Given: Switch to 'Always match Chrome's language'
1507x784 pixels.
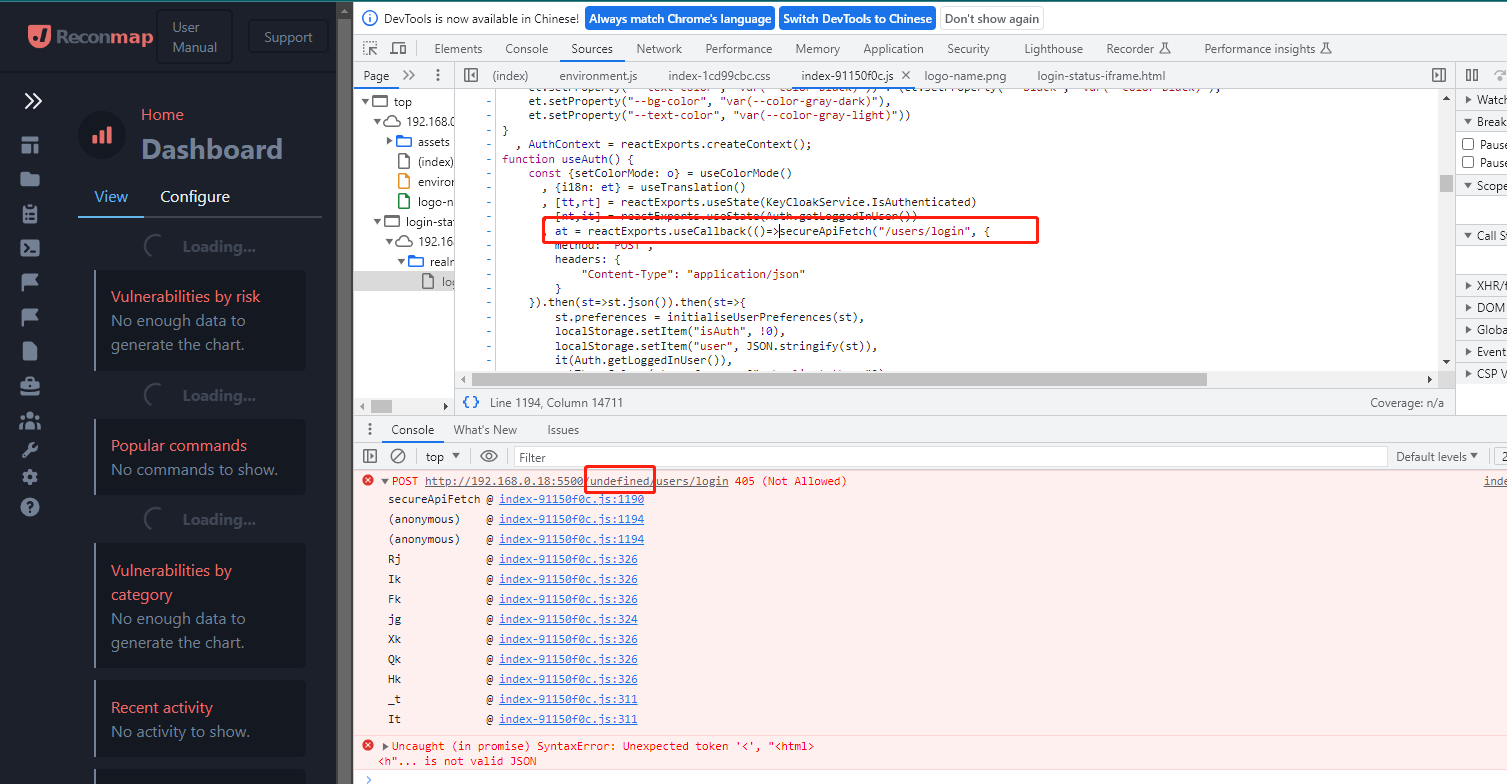Looking at the screenshot, I should pyautogui.click(x=680, y=17).
